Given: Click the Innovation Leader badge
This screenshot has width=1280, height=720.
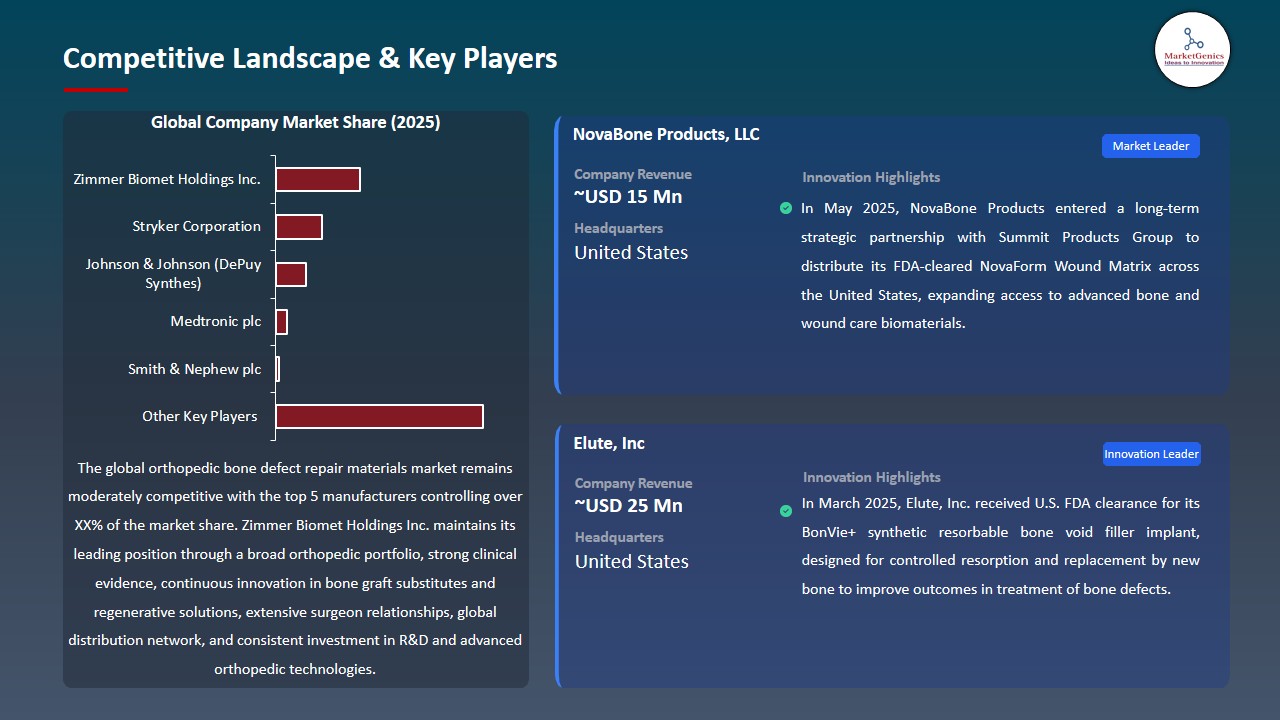Looking at the screenshot, I should tap(1151, 453).
